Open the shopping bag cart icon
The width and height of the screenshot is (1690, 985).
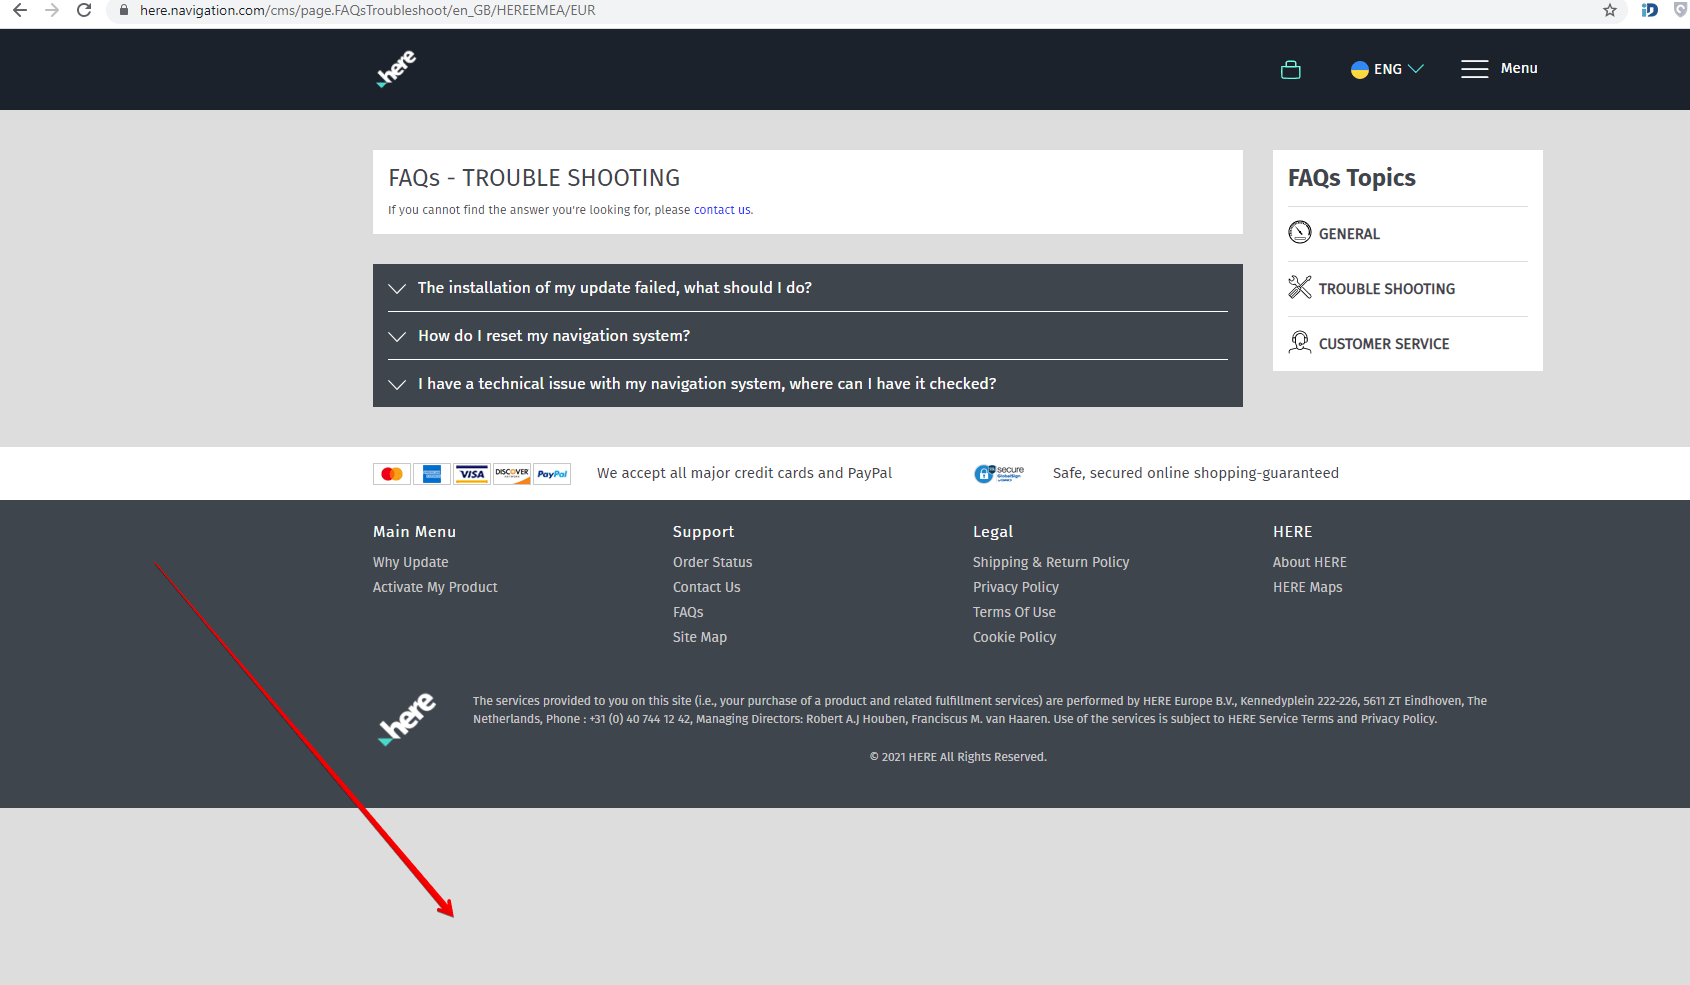[1291, 69]
